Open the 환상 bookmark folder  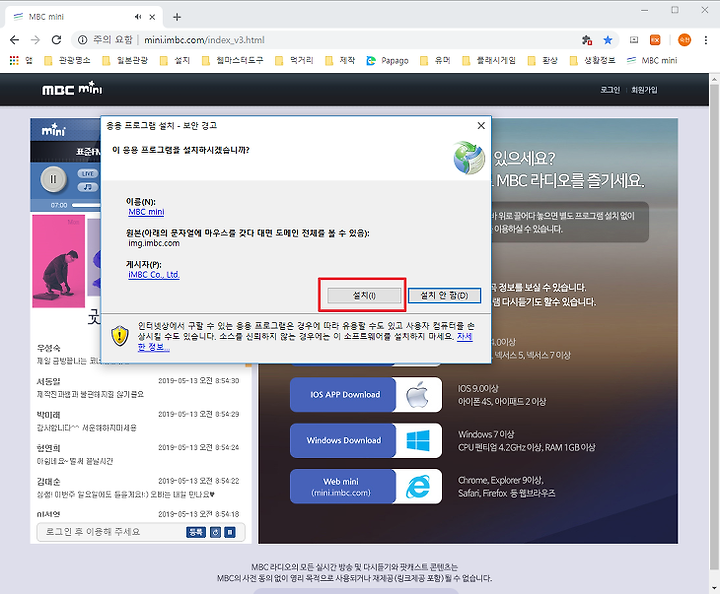(x=543, y=61)
